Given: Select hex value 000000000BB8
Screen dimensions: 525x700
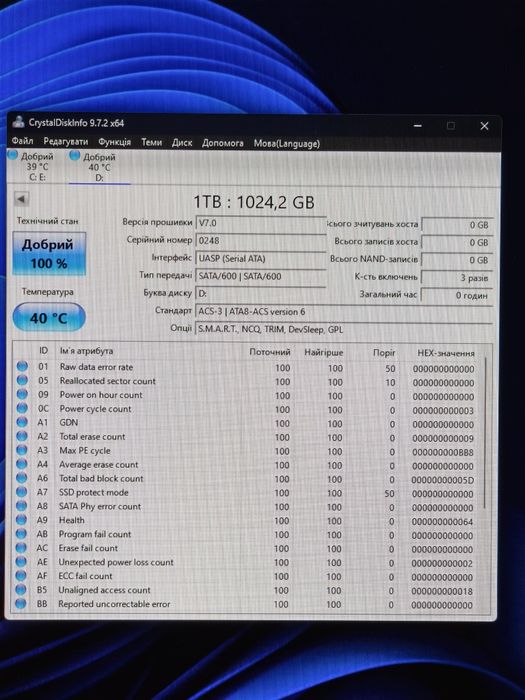Looking at the screenshot, I should click(443, 452).
